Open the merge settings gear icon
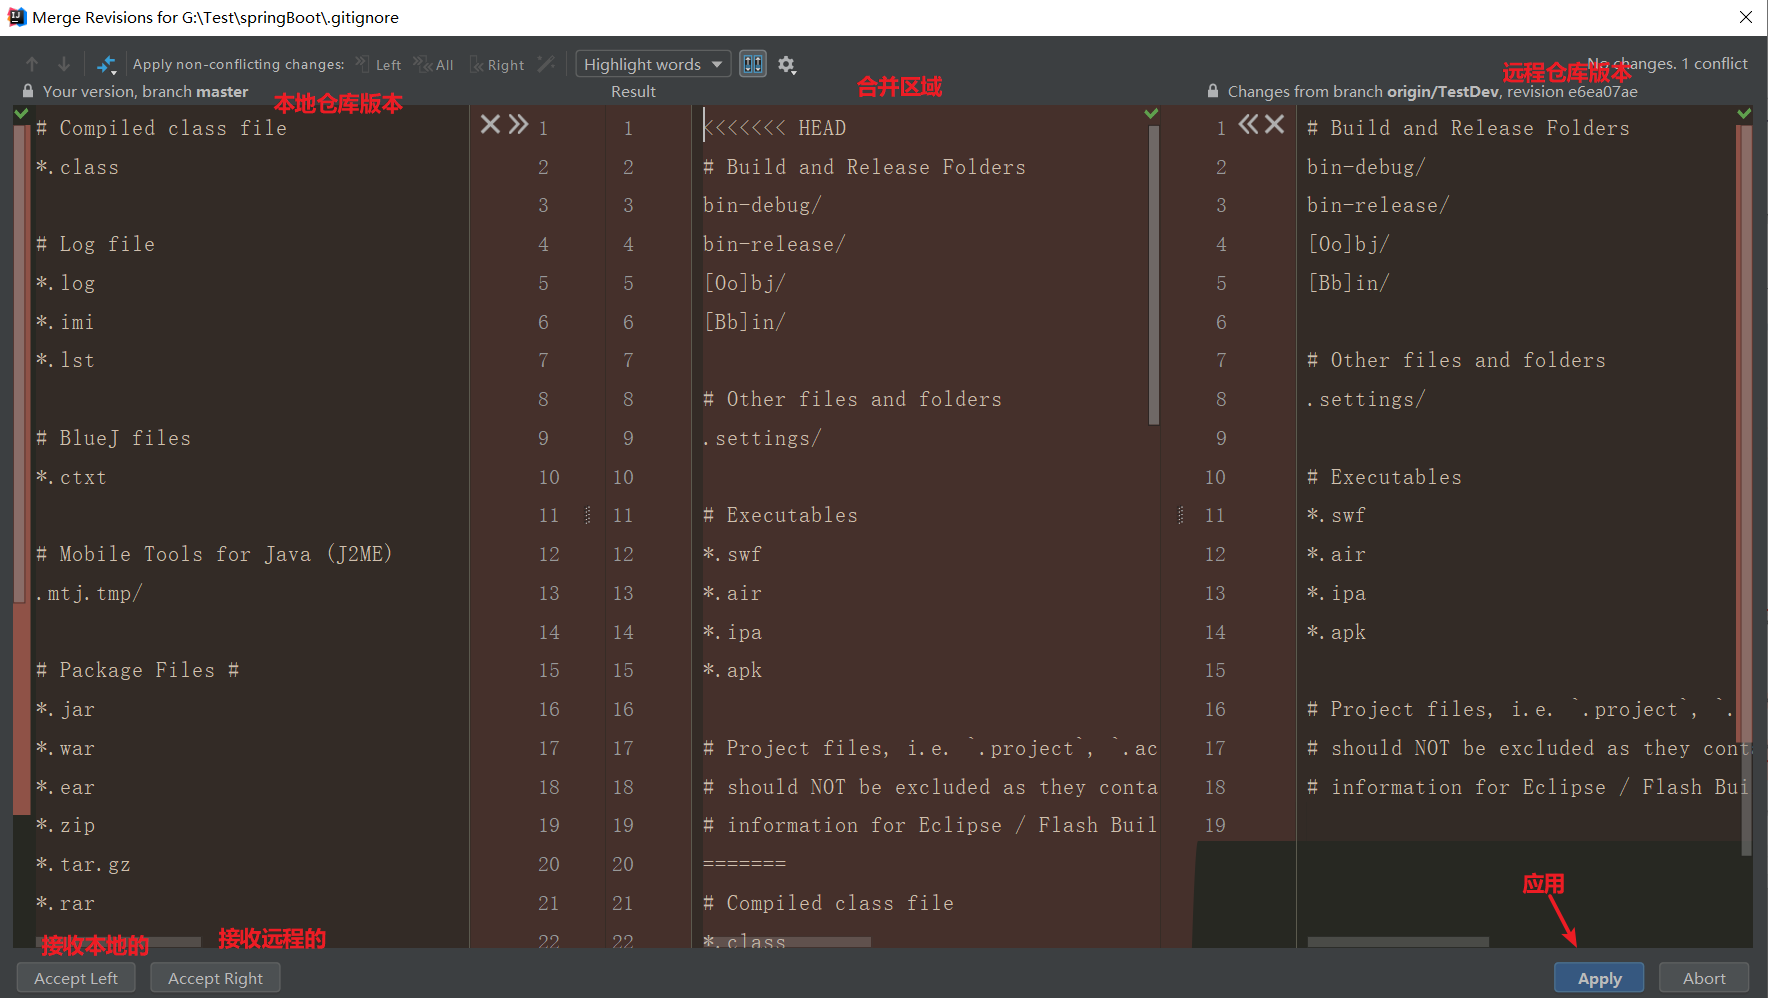 (787, 64)
